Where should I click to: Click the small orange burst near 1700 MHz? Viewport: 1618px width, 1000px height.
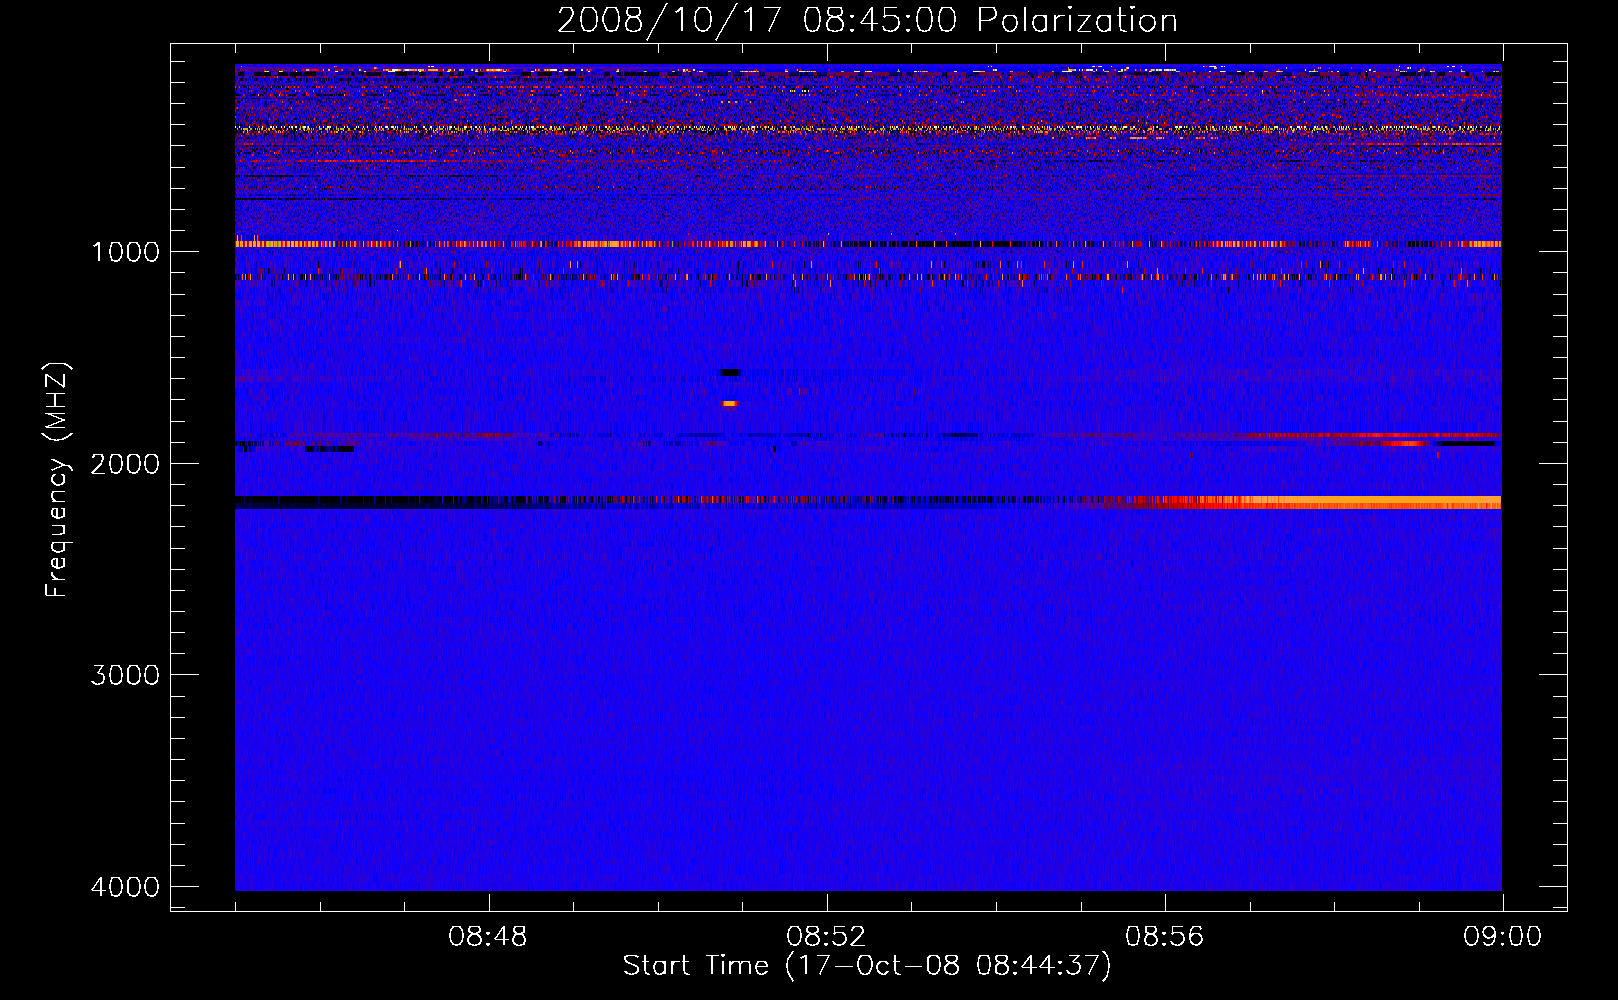pos(729,404)
